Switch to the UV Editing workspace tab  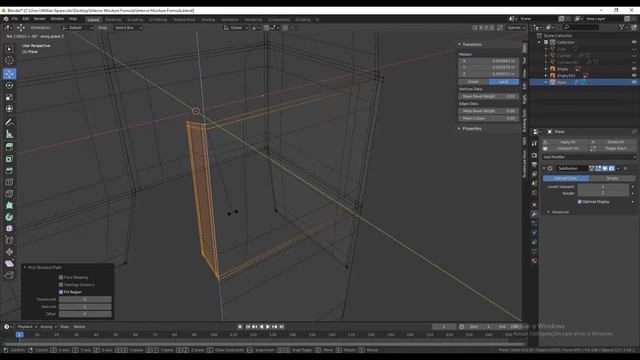(158, 20)
